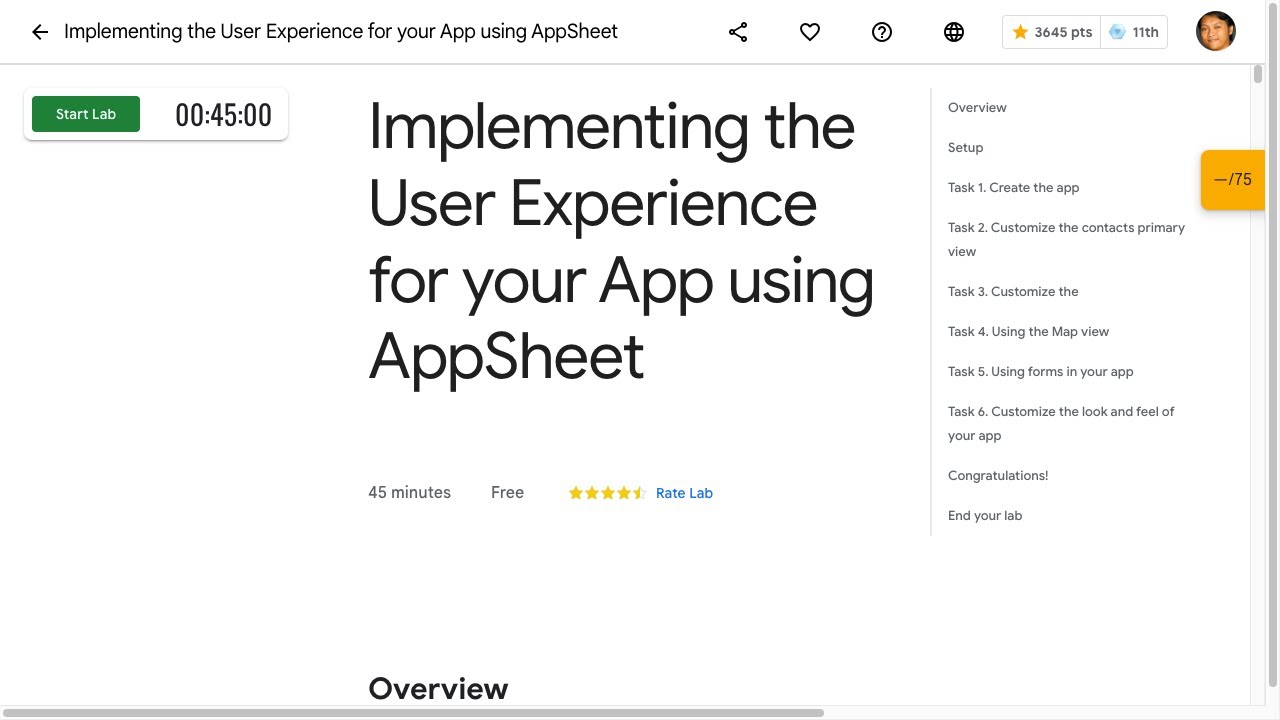Go to Task 5. Using forms
Viewport: 1280px width, 720px height.
(x=1040, y=371)
